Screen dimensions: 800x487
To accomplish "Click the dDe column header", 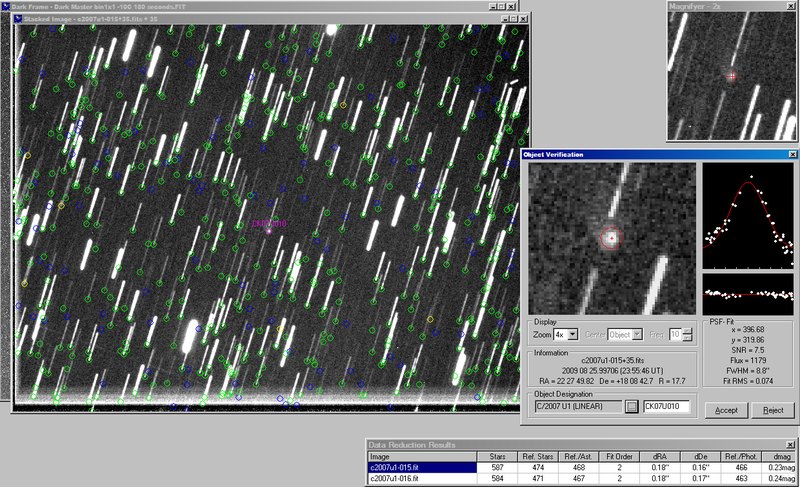I will (x=700, y=456).
